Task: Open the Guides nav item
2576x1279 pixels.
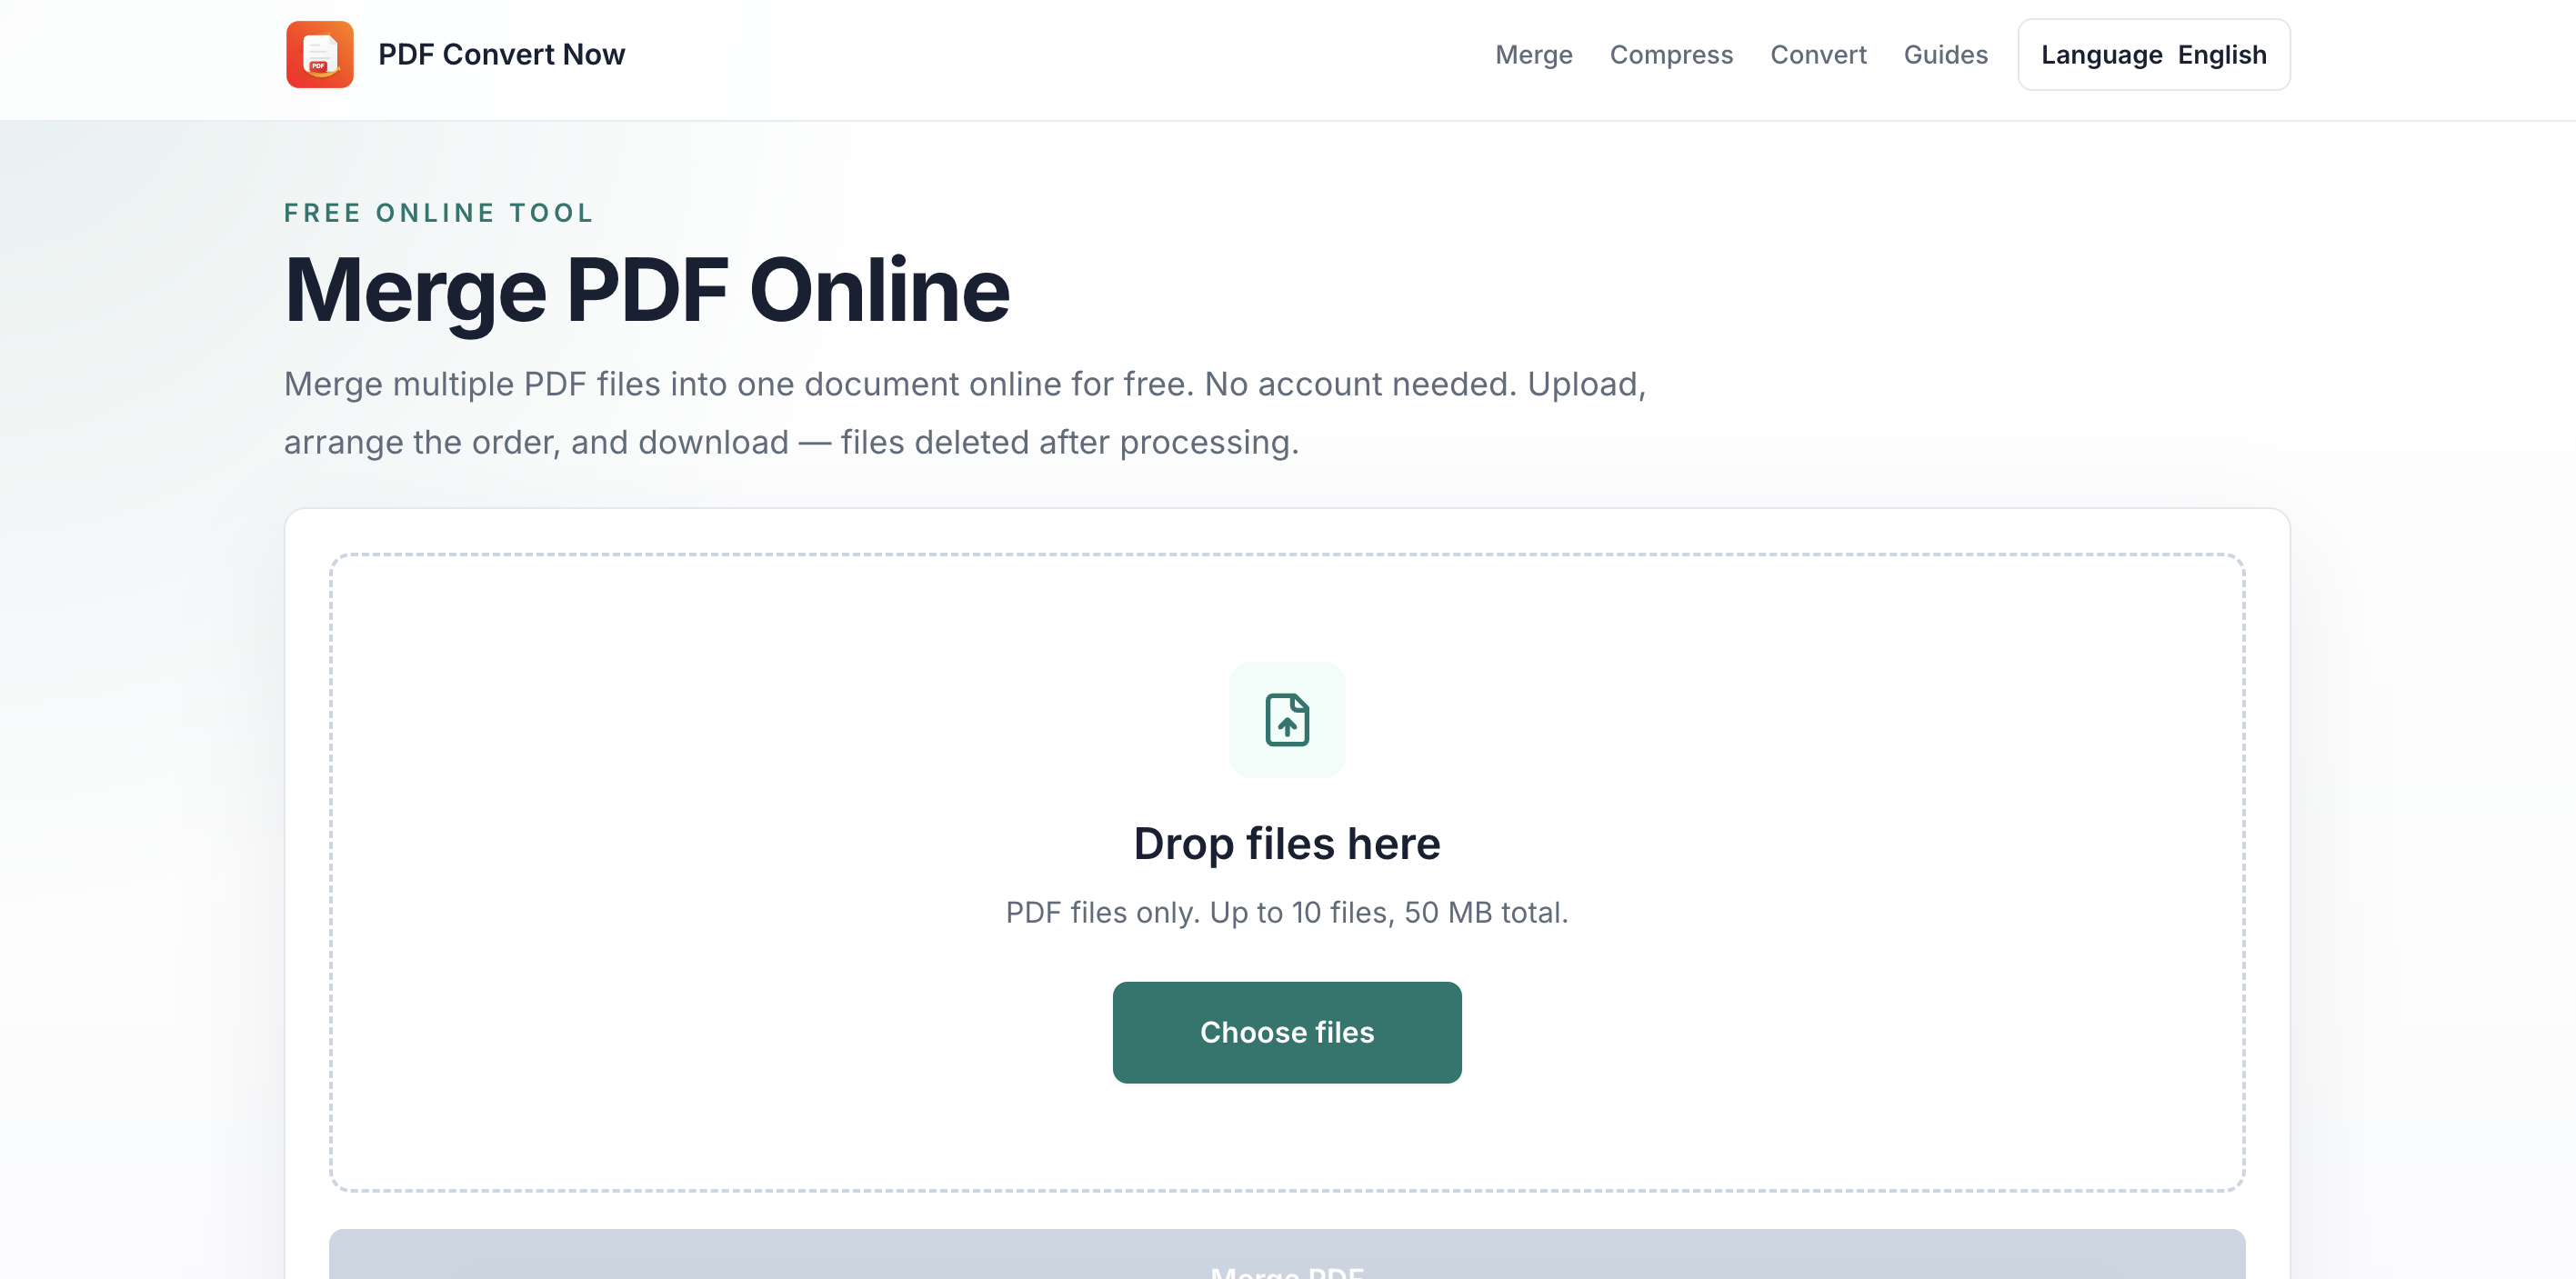Action: [1945, 54]
